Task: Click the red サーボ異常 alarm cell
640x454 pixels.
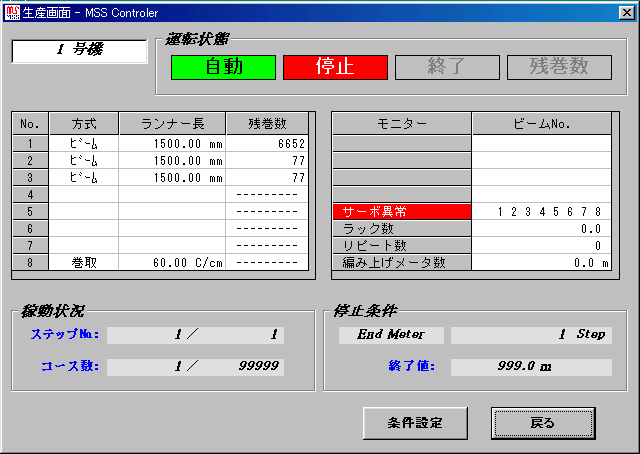Action: click(x=401, y=212)
